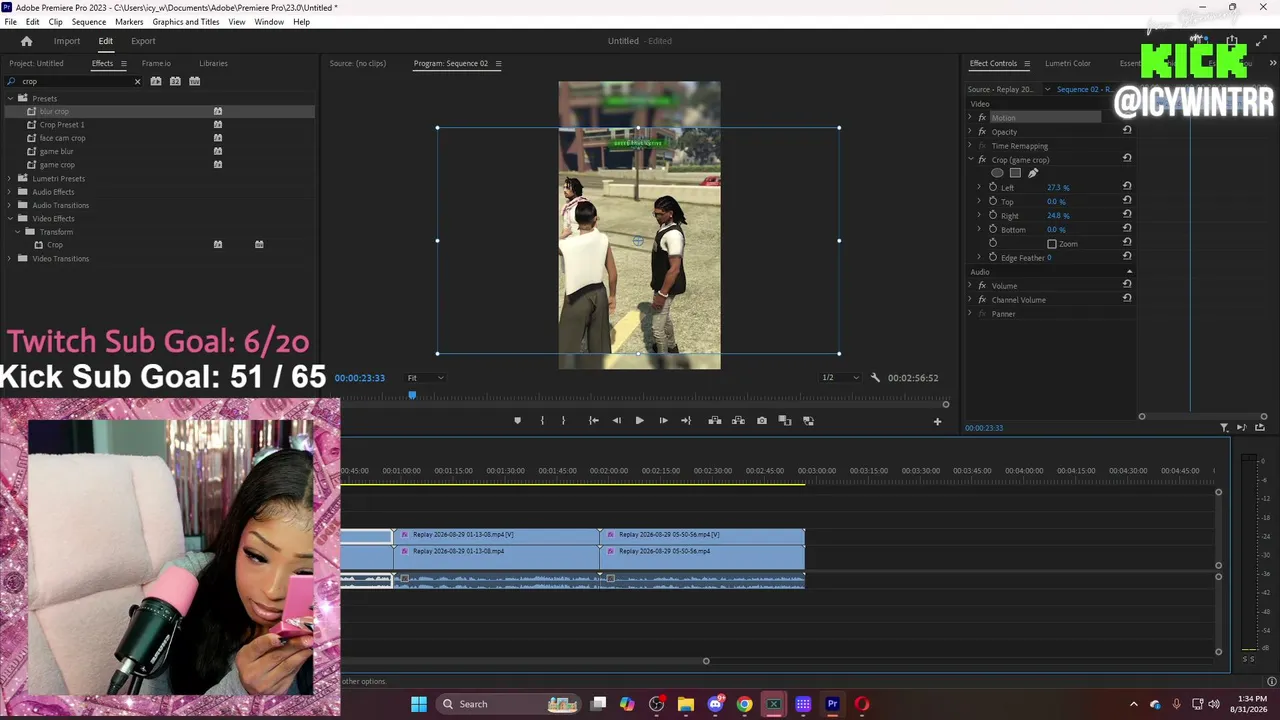Open the Sequence menu

point(89,22)
